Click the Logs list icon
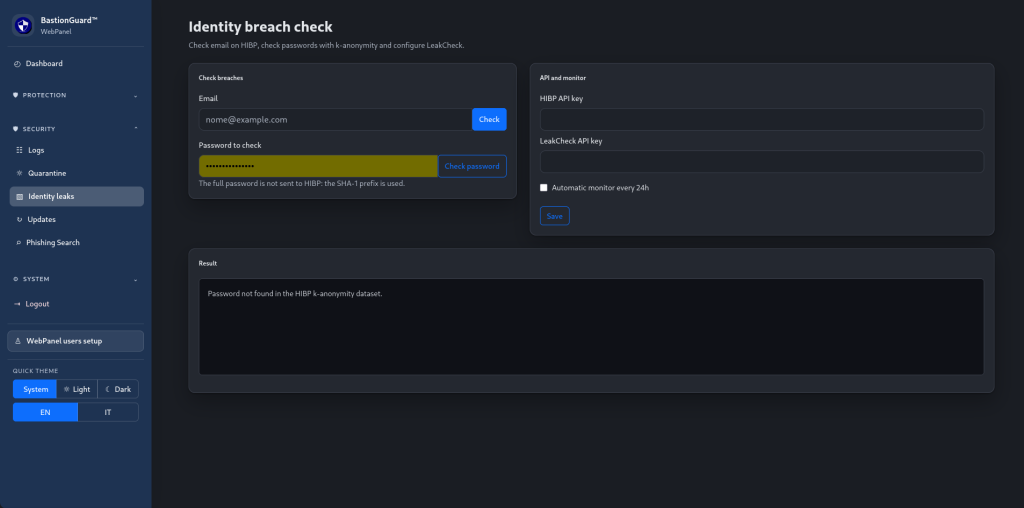The image size is (1024, 508). coord(19,150)
